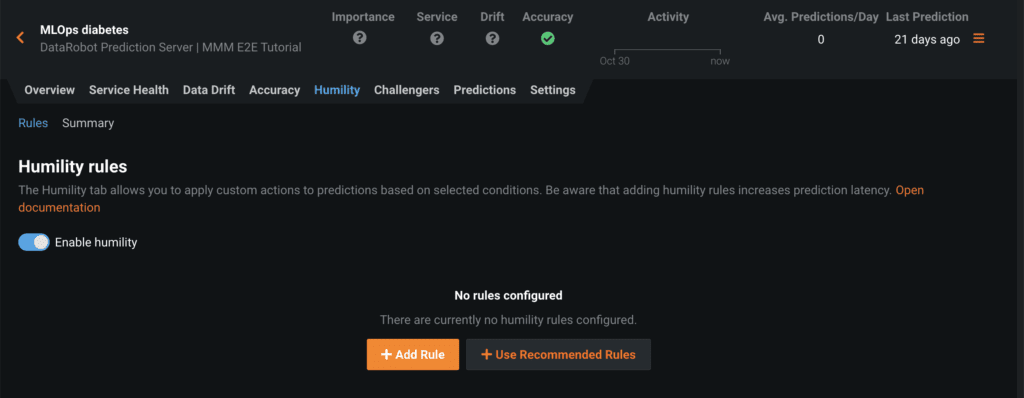
Task: Select the Summary sub-tab
Action: (88, 123)
